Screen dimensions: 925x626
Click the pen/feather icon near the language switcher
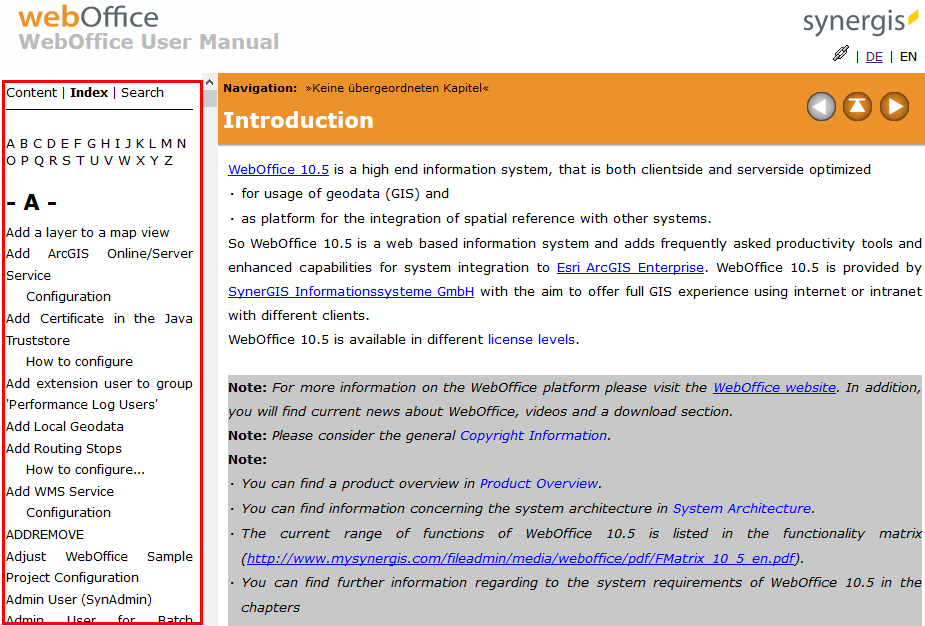tap(840, 53)
